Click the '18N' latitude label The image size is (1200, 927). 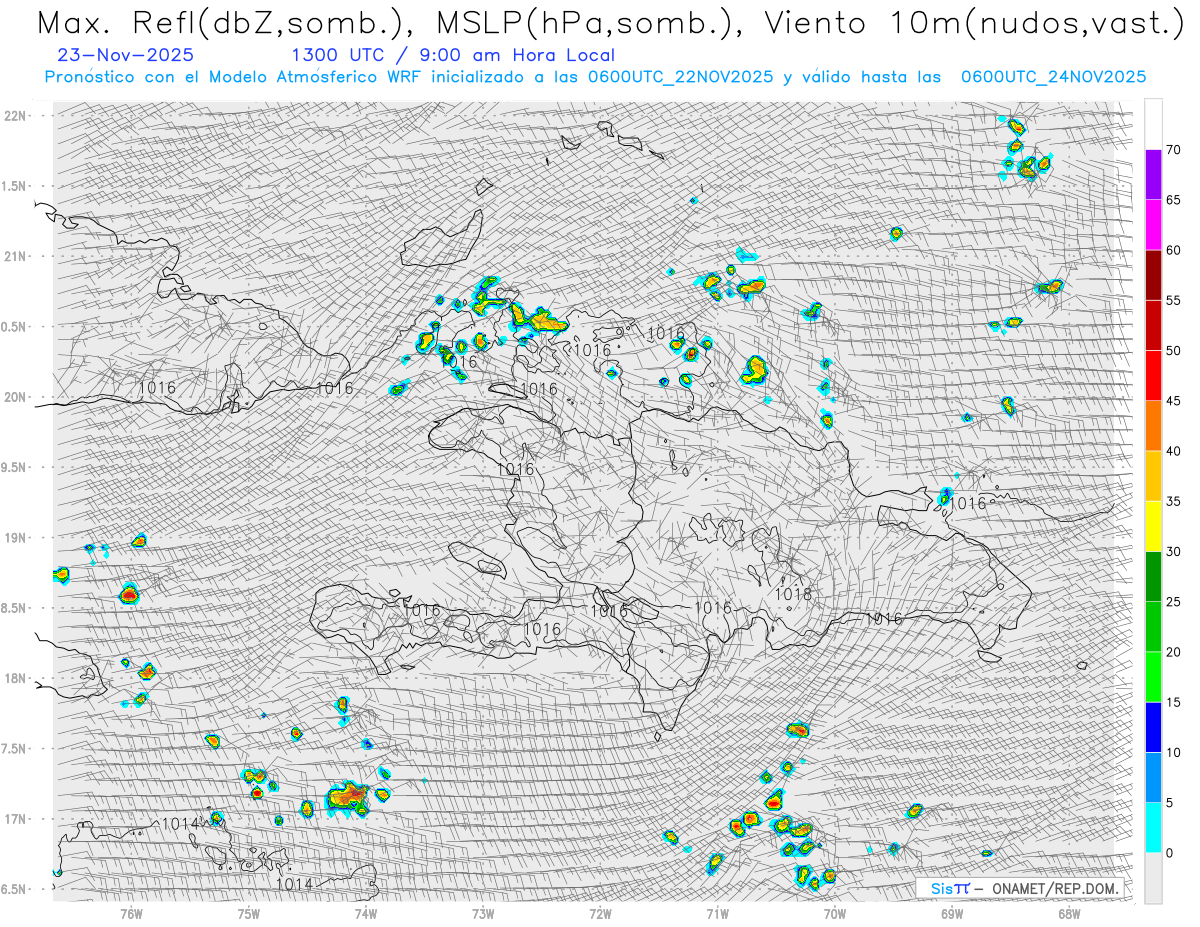[16, 678]
